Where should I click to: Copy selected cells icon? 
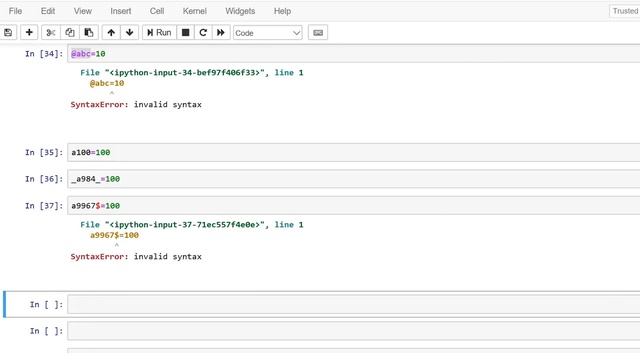pyautogui.click(x=70, y=33)
